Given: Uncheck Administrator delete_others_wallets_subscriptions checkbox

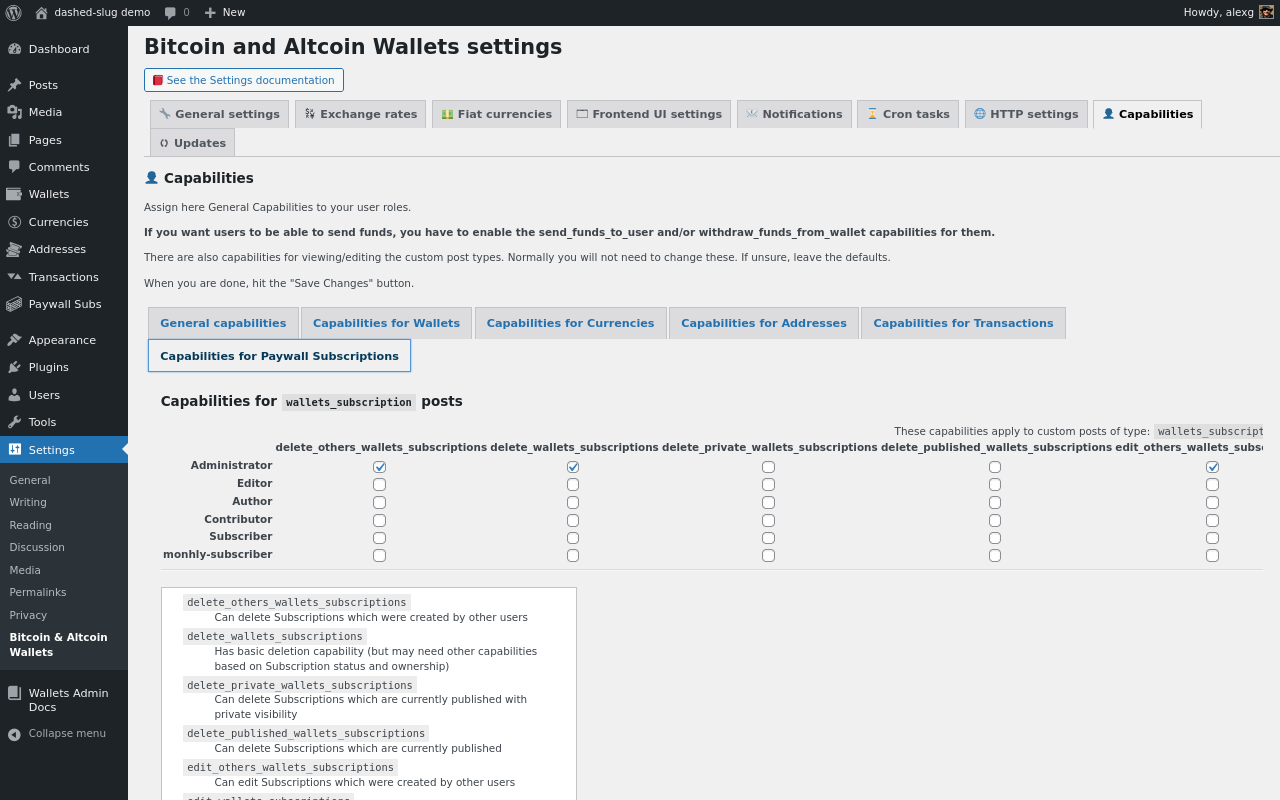Looking at the screenshot, I should [379, 467].
